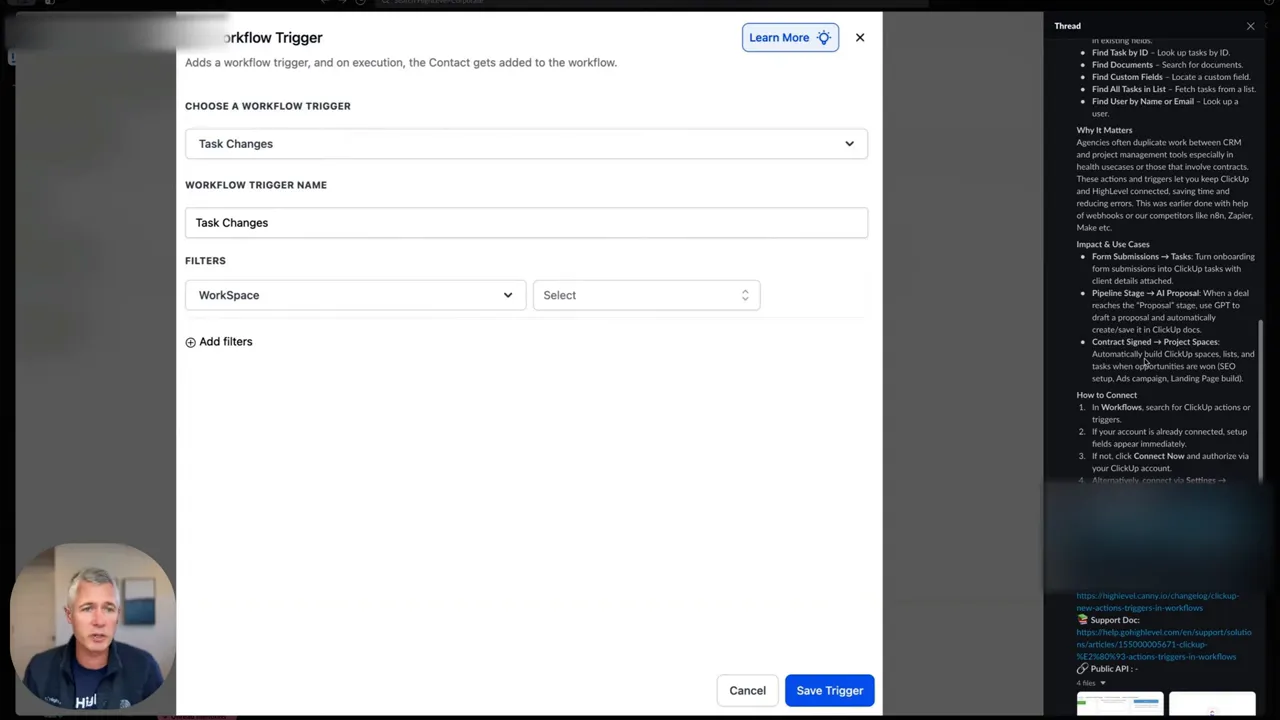Click the 'Connect Now' text in step 3
The width and height of the screenshot is (1280, 720).
click(1158, 456)
